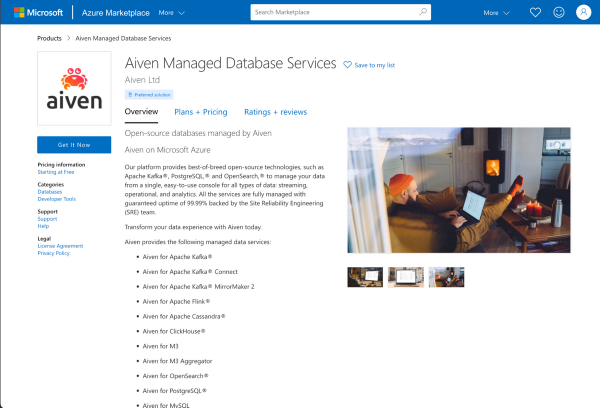Click 'Aiven for Apache Flink®' list item
The width and height of the screenshot is (600, 408).
click(x=176, y=302)
